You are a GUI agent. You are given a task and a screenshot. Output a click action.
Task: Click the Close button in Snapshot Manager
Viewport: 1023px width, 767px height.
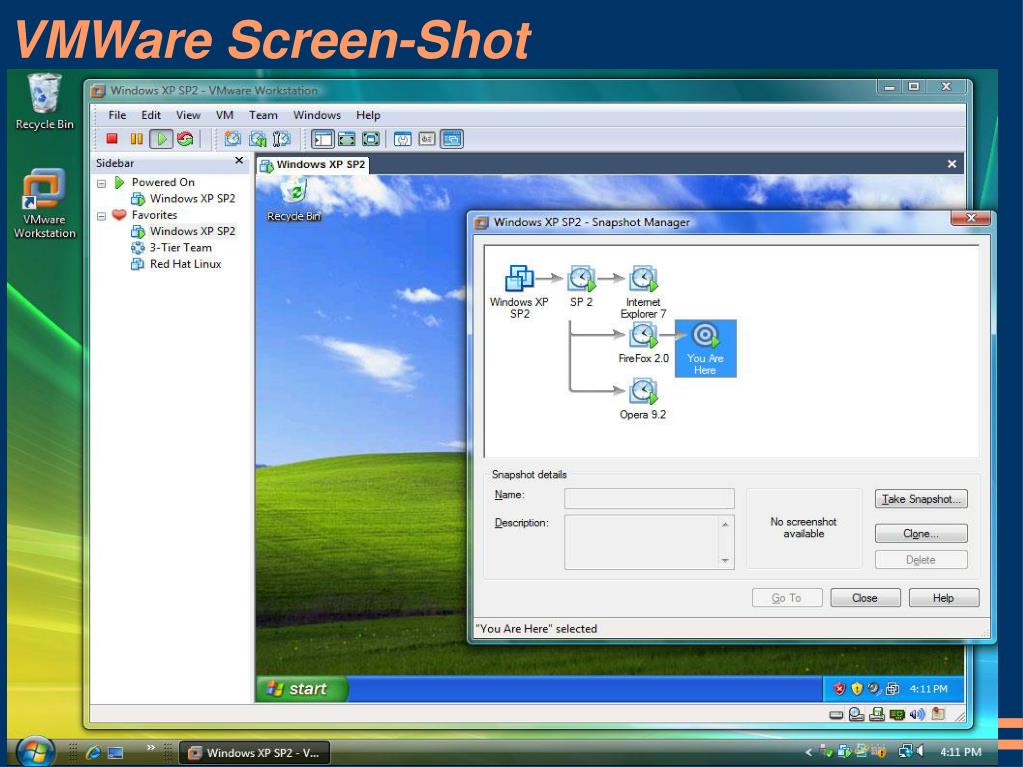tap(865, 597)
